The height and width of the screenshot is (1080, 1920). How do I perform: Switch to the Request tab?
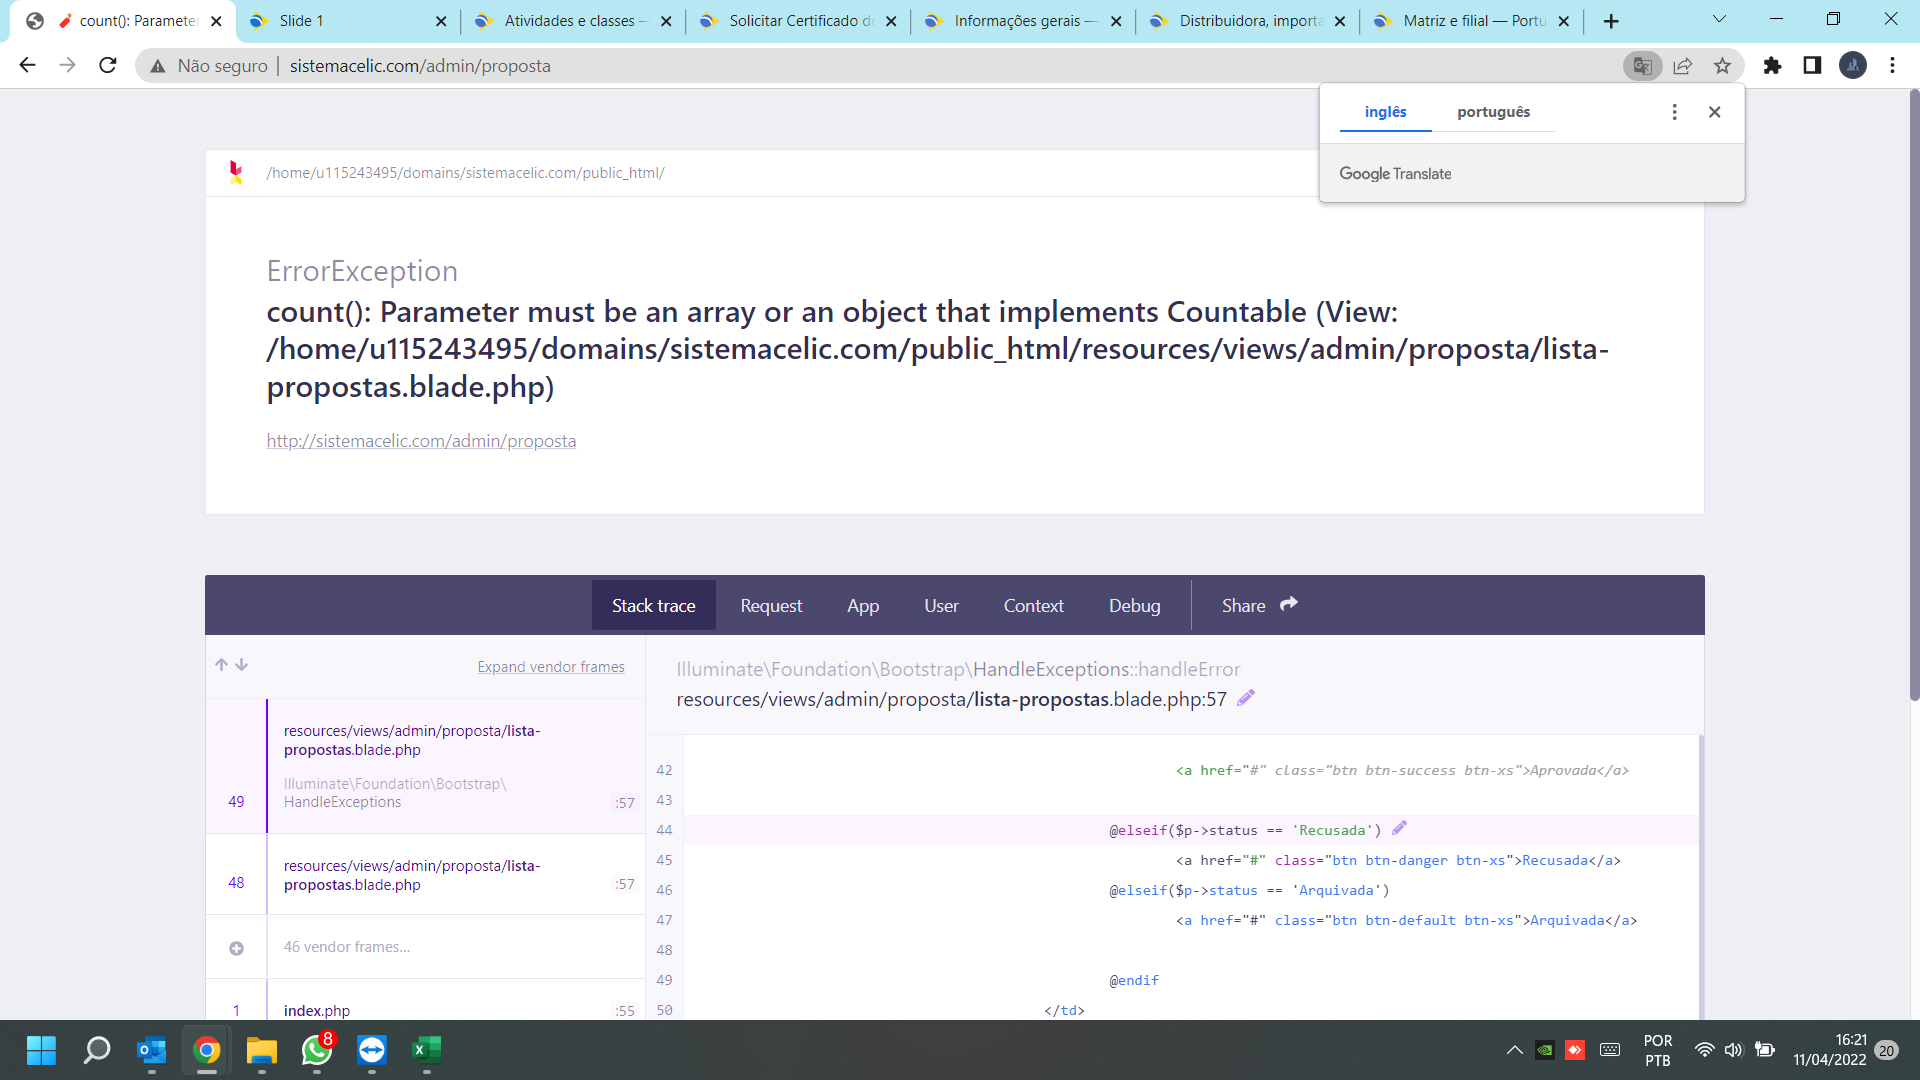(771, 605)
